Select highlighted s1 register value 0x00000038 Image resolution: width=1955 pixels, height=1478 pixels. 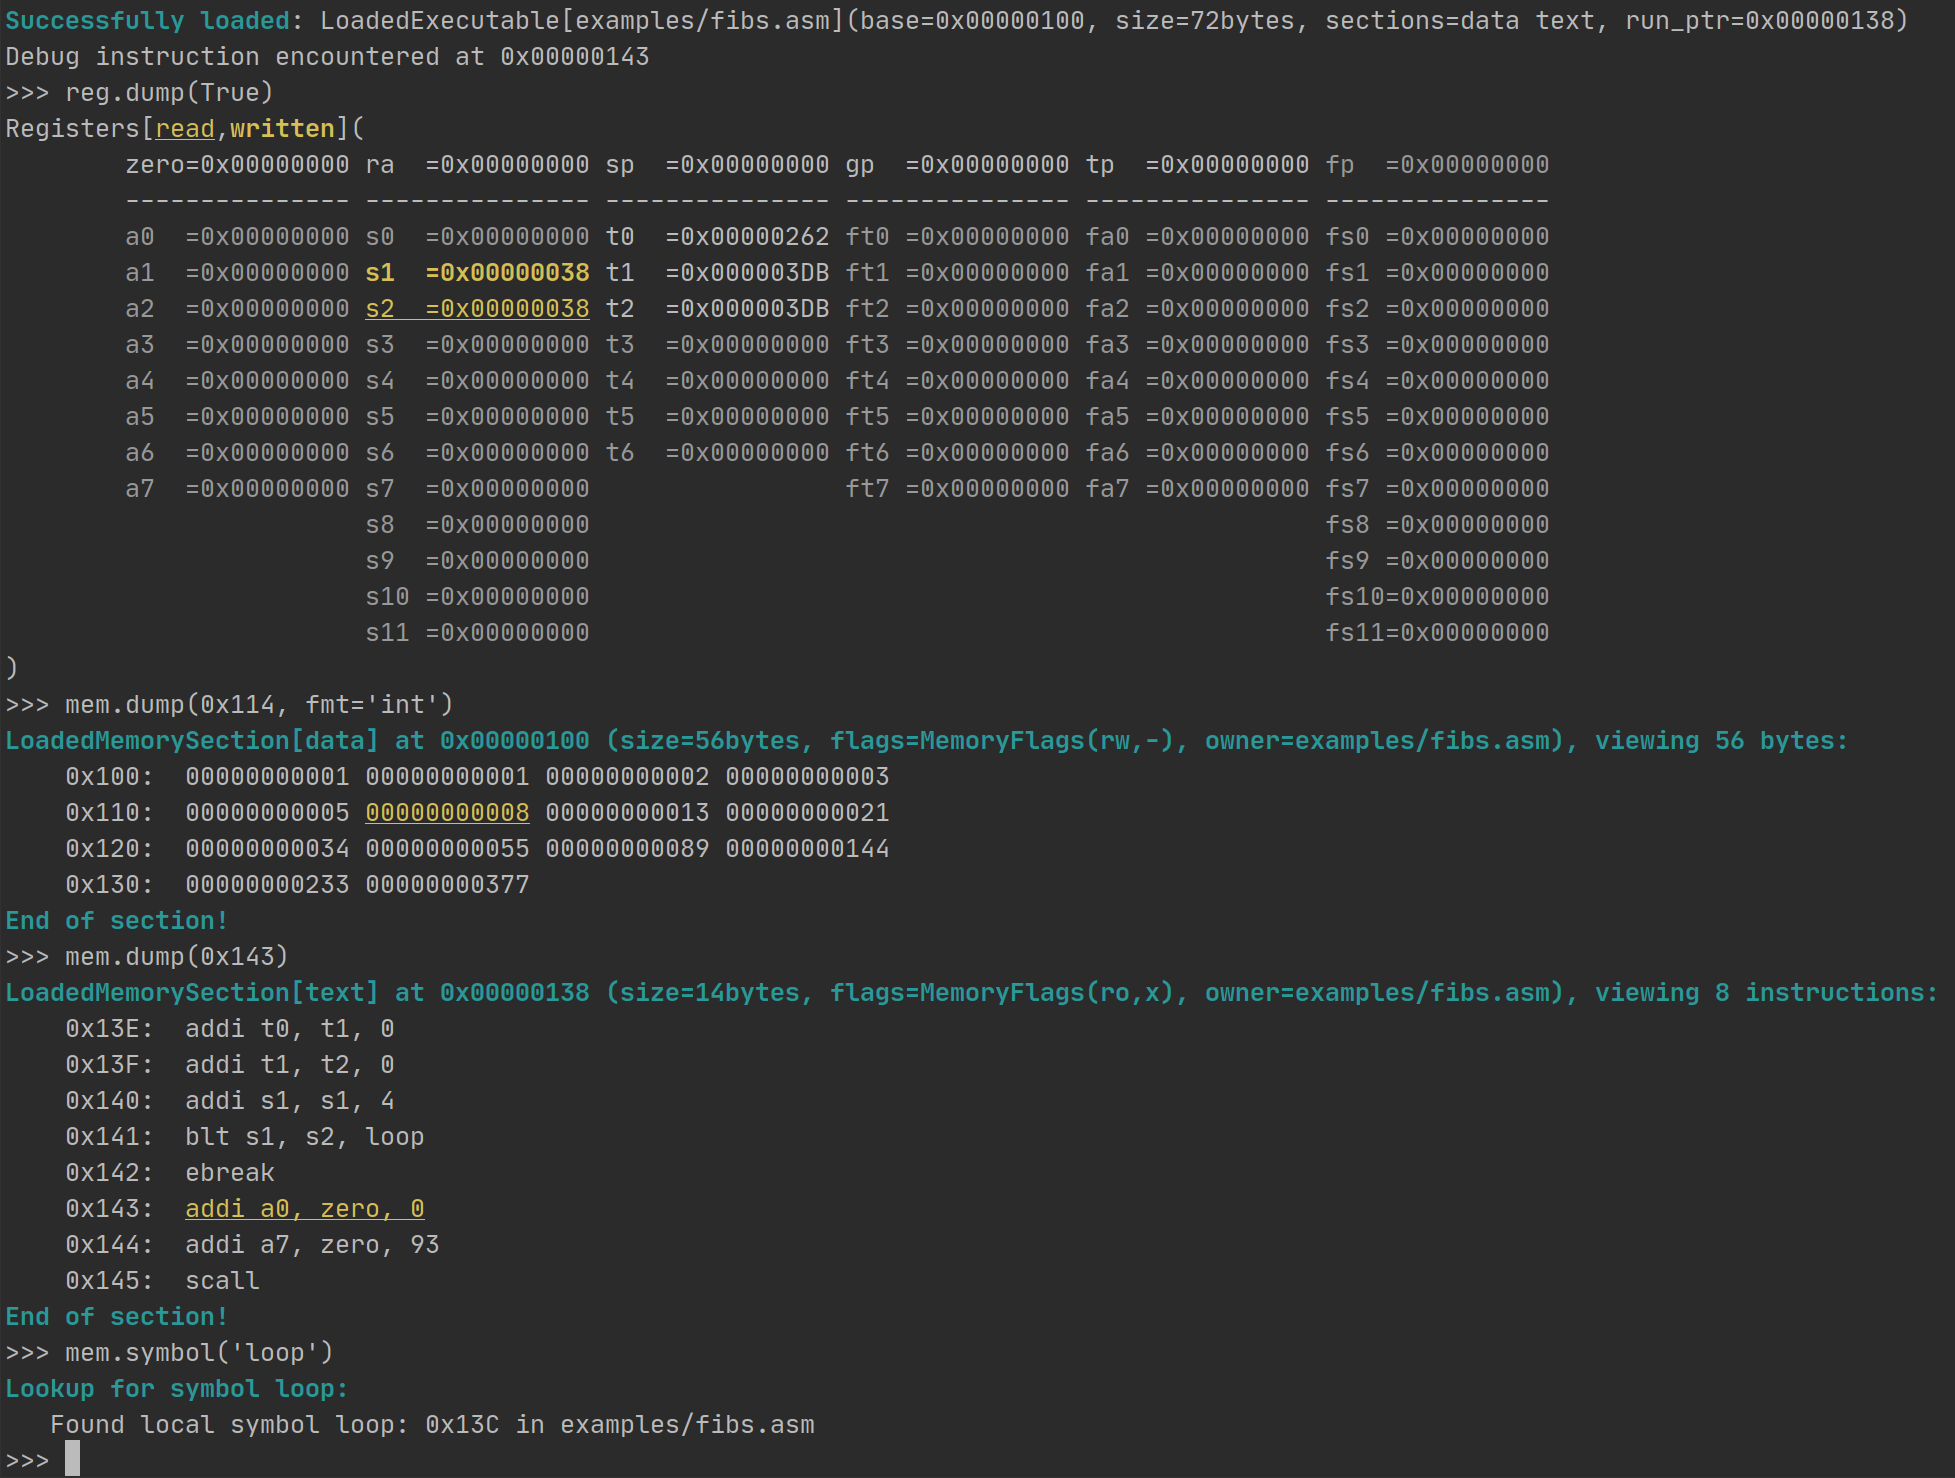(x=508, y=273)
